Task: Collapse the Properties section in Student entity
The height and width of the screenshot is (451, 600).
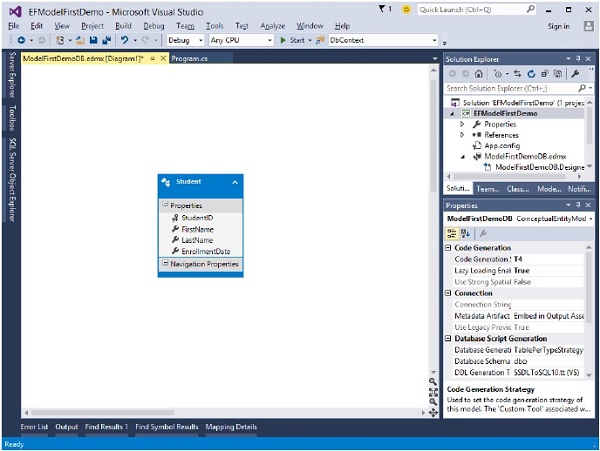Action: tap(165, 205)
